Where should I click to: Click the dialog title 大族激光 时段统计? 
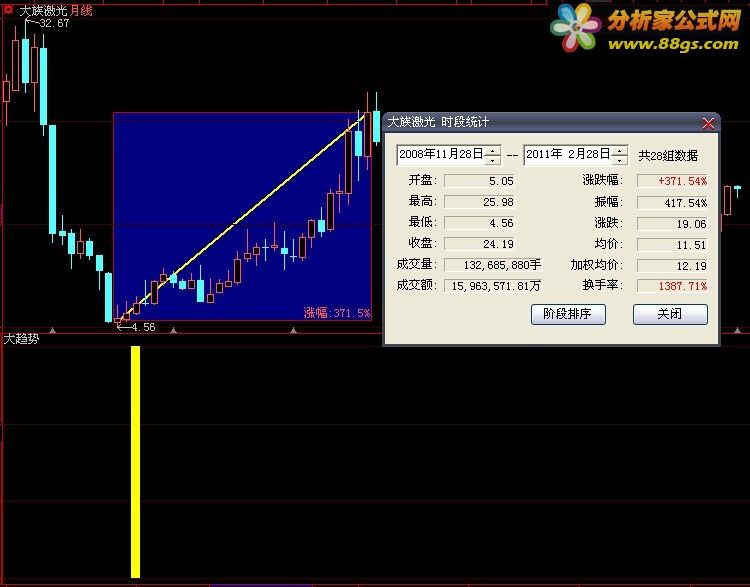coord(438,122)
